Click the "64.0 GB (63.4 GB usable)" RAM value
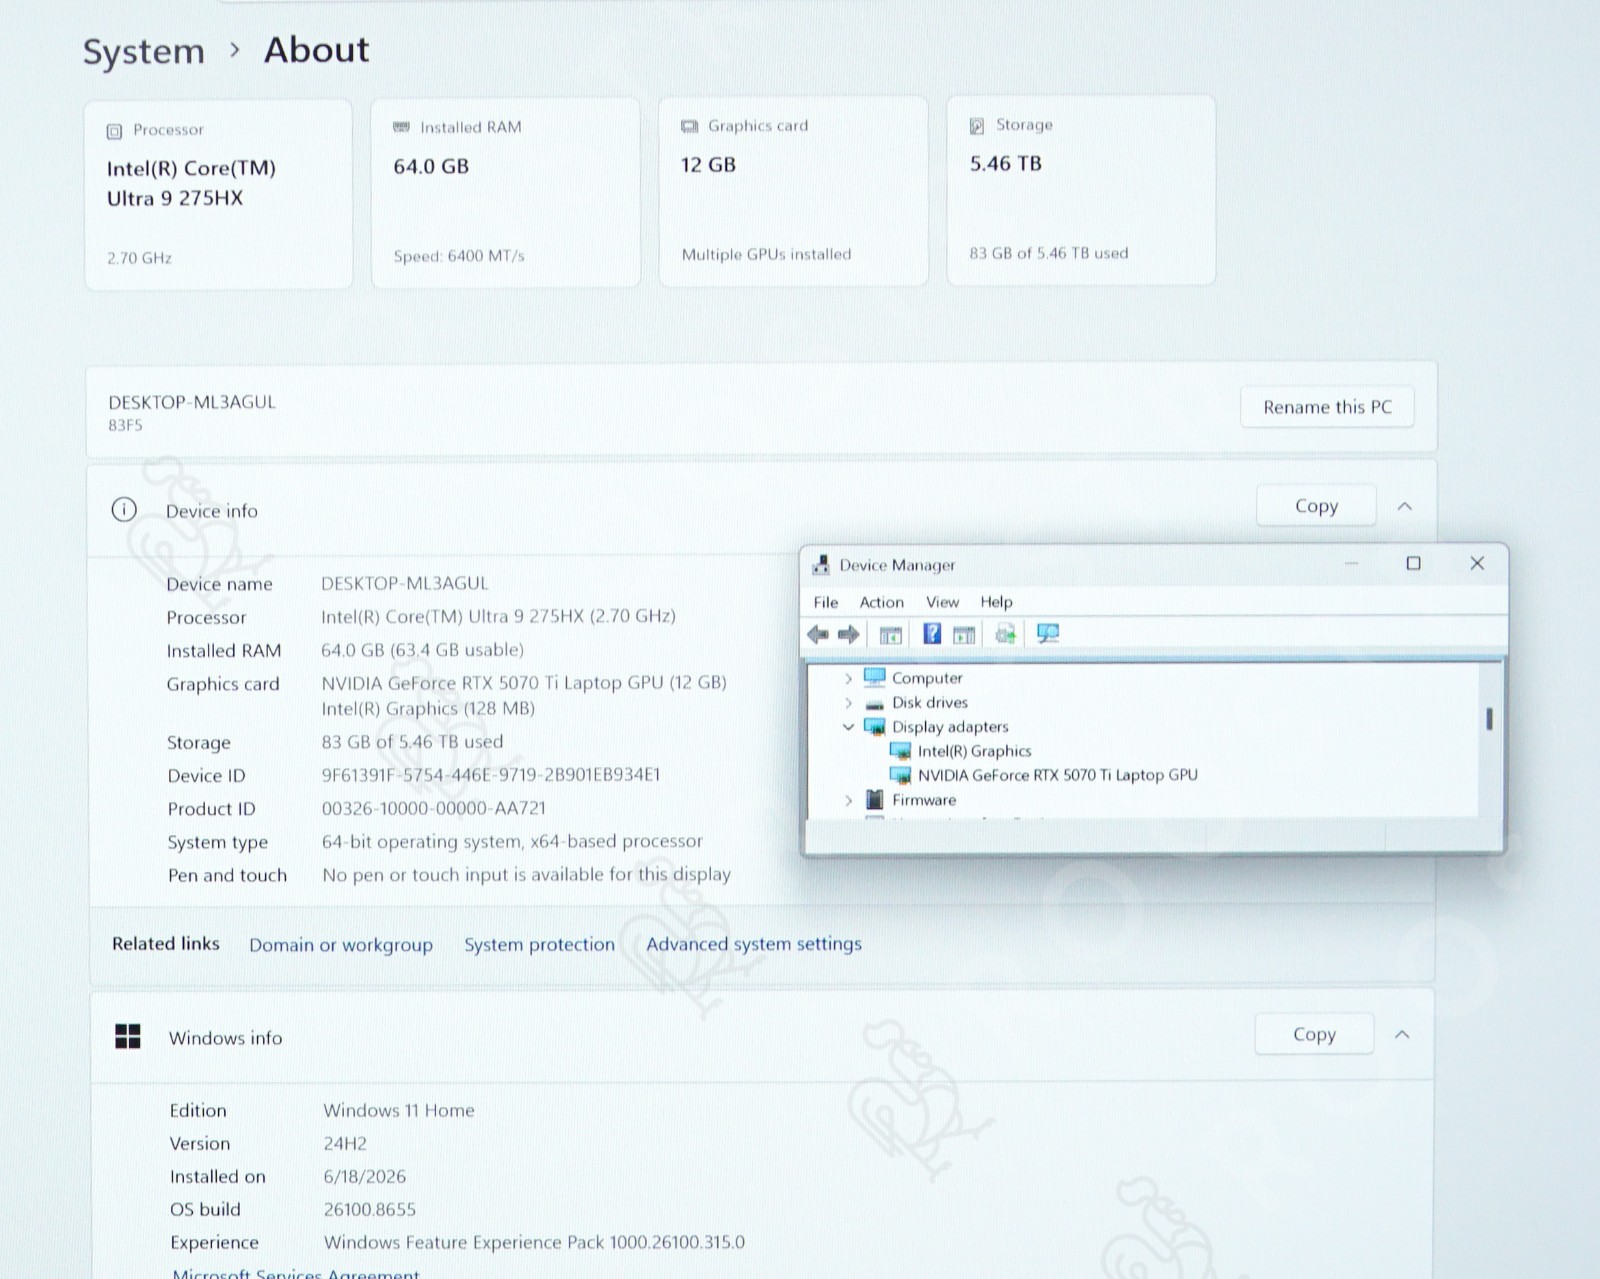Viewport: 1600px width, 1279px height. (422, 650)
